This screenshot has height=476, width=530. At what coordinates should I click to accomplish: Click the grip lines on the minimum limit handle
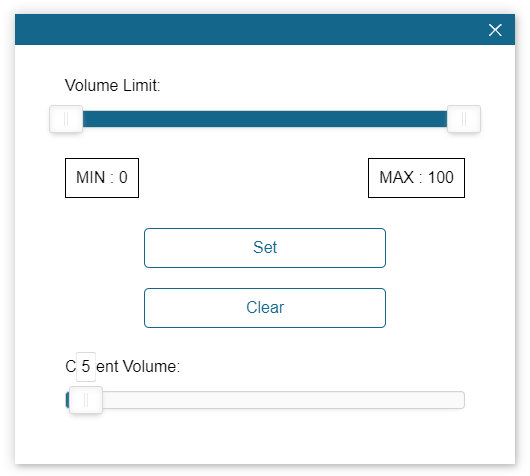(x=66, y=119)
